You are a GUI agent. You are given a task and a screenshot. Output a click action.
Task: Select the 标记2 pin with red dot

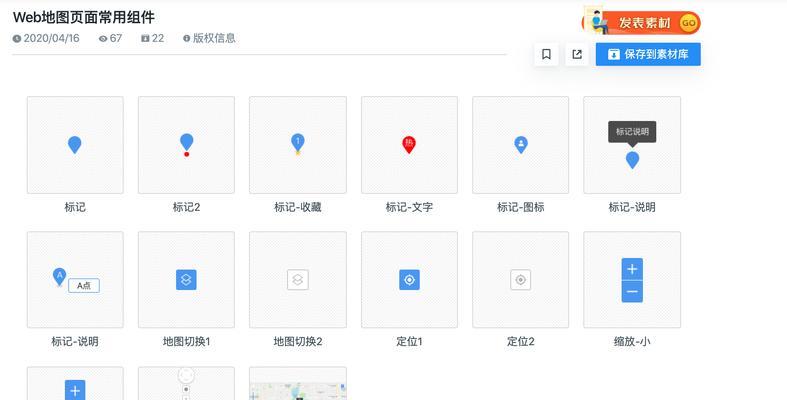[x=186, y=145]
